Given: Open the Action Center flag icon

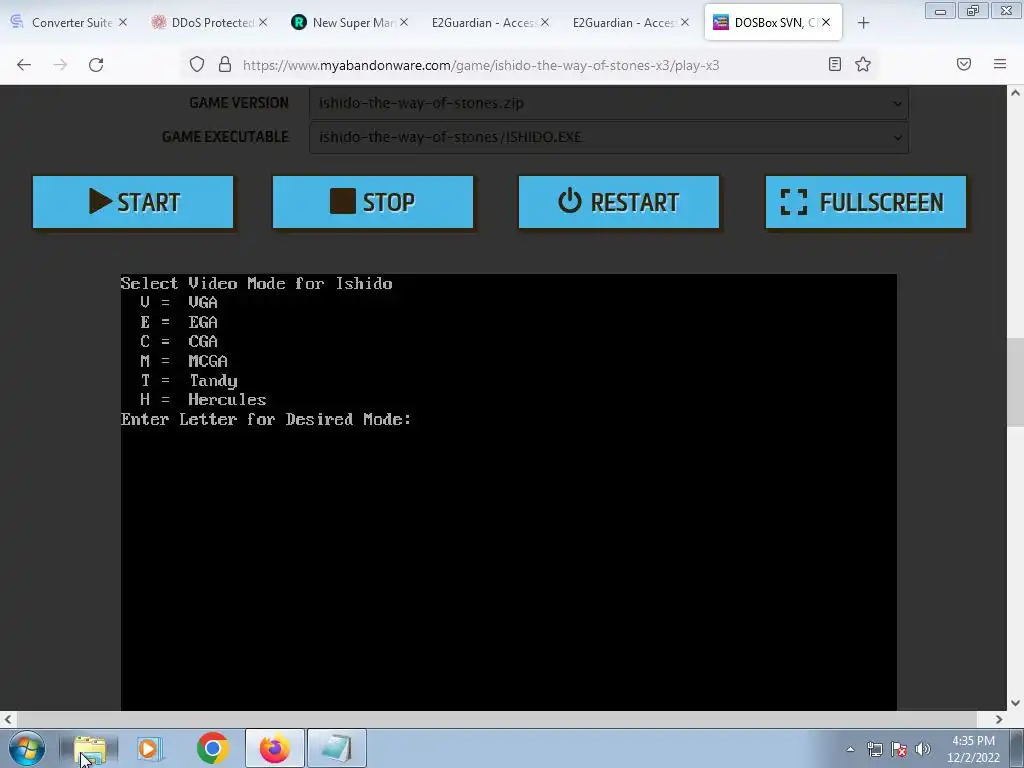Looking at the screenshot, I should pos(899,750).
